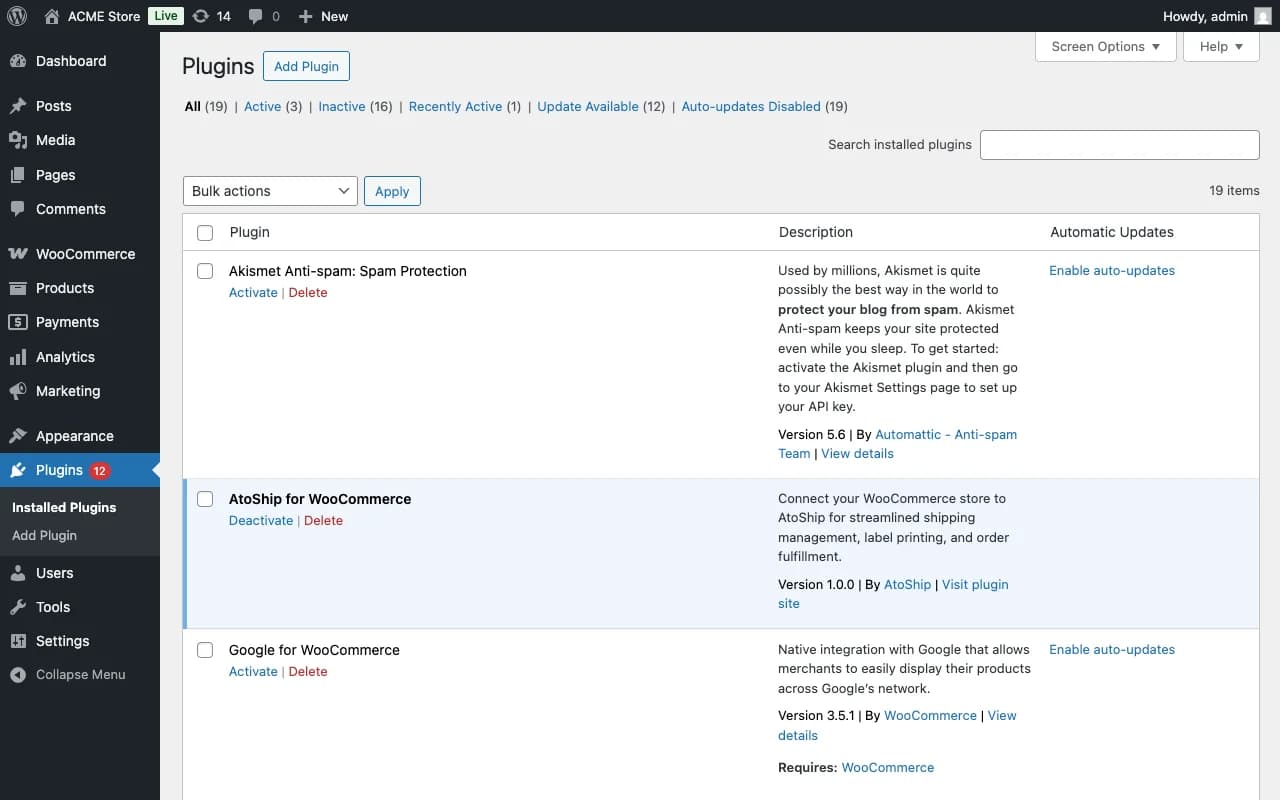Click the Pages icon in sidebar
This screenshot has width=1280, height=800.
18,175
